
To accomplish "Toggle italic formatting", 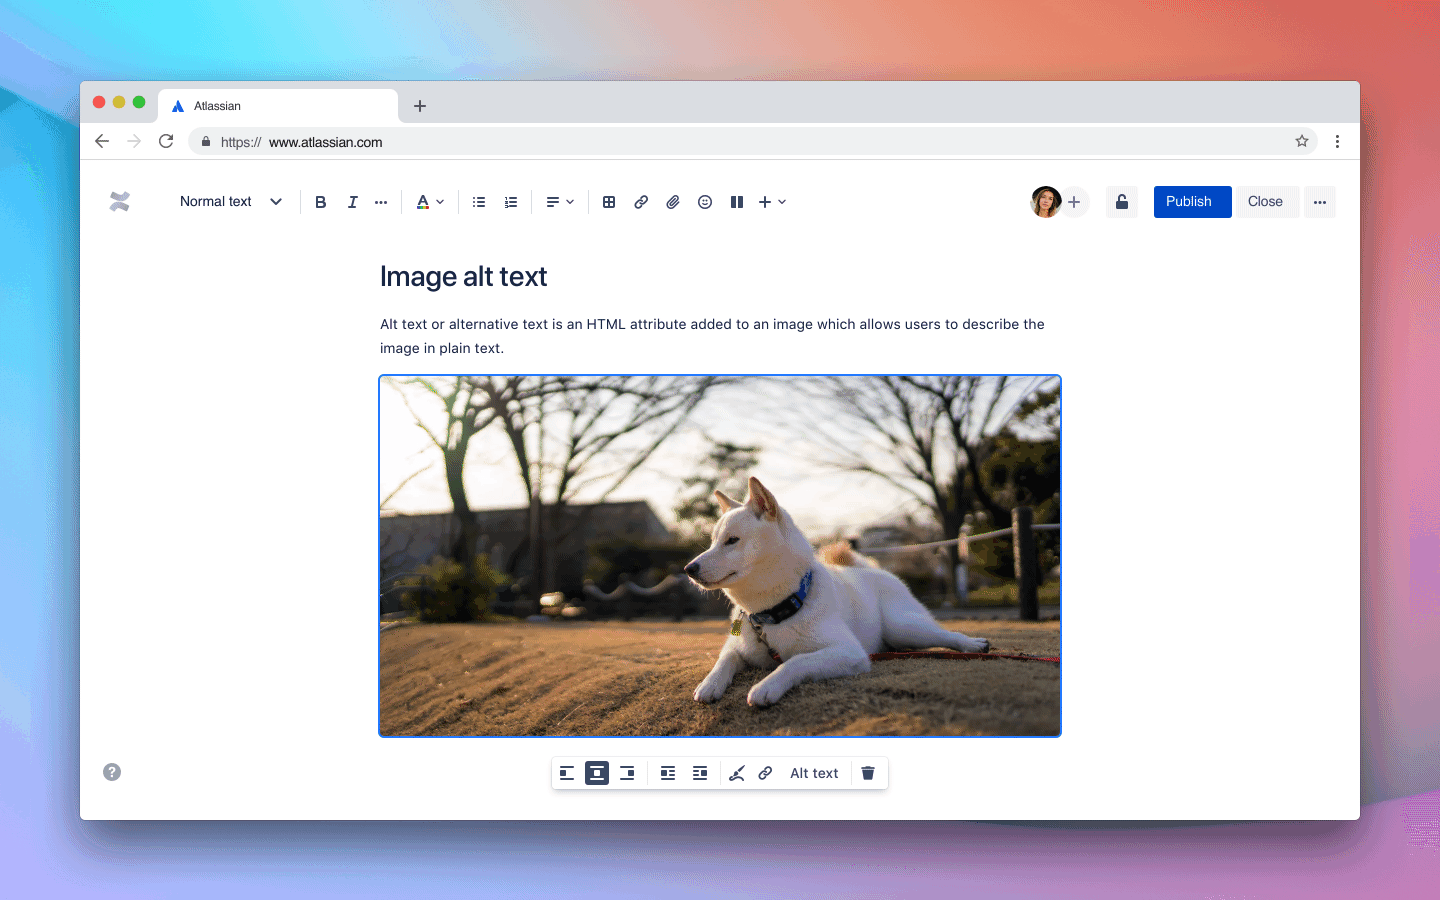I will (x=352, y=202).
